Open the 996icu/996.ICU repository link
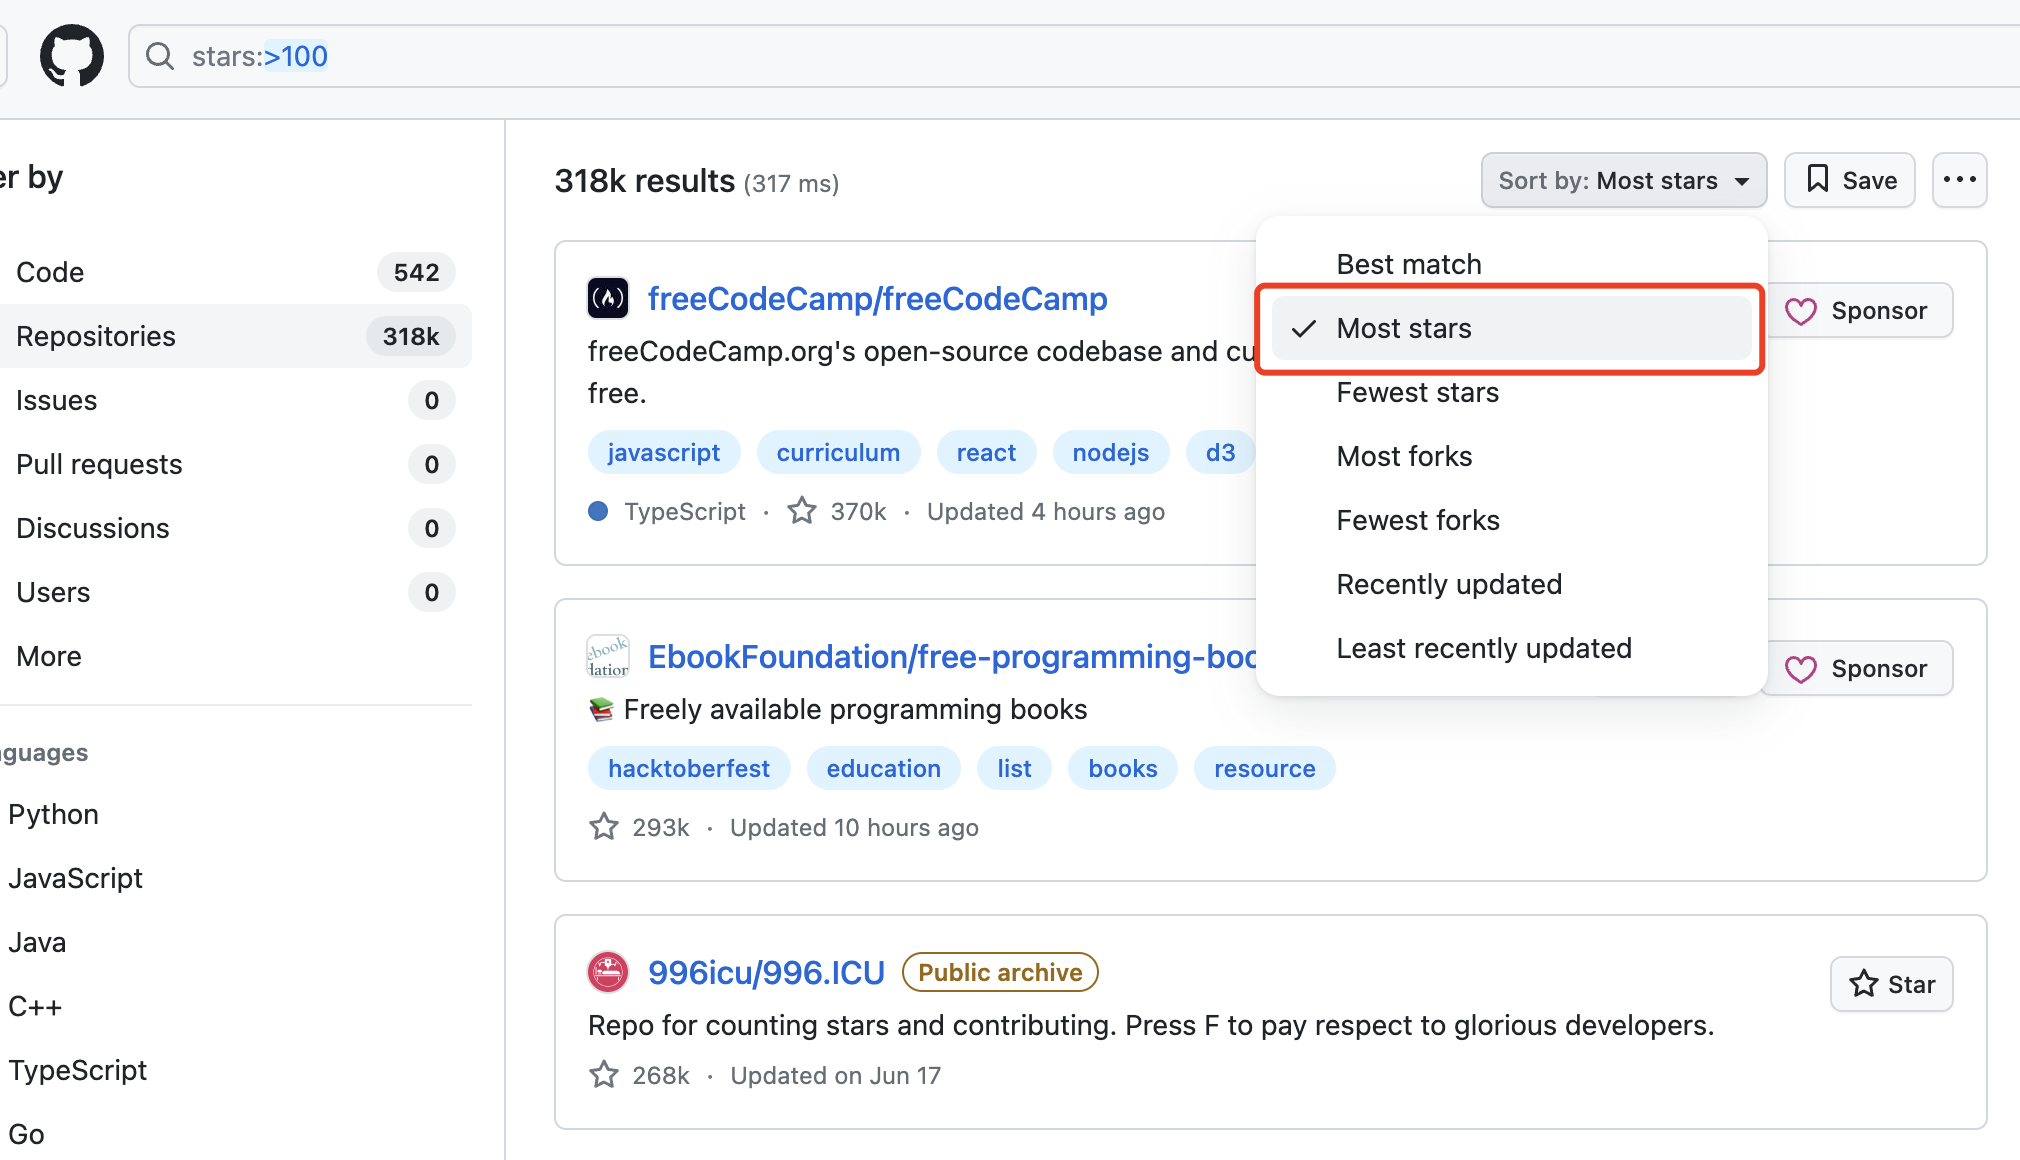Screen dimensions: 2020x1160 766,972
